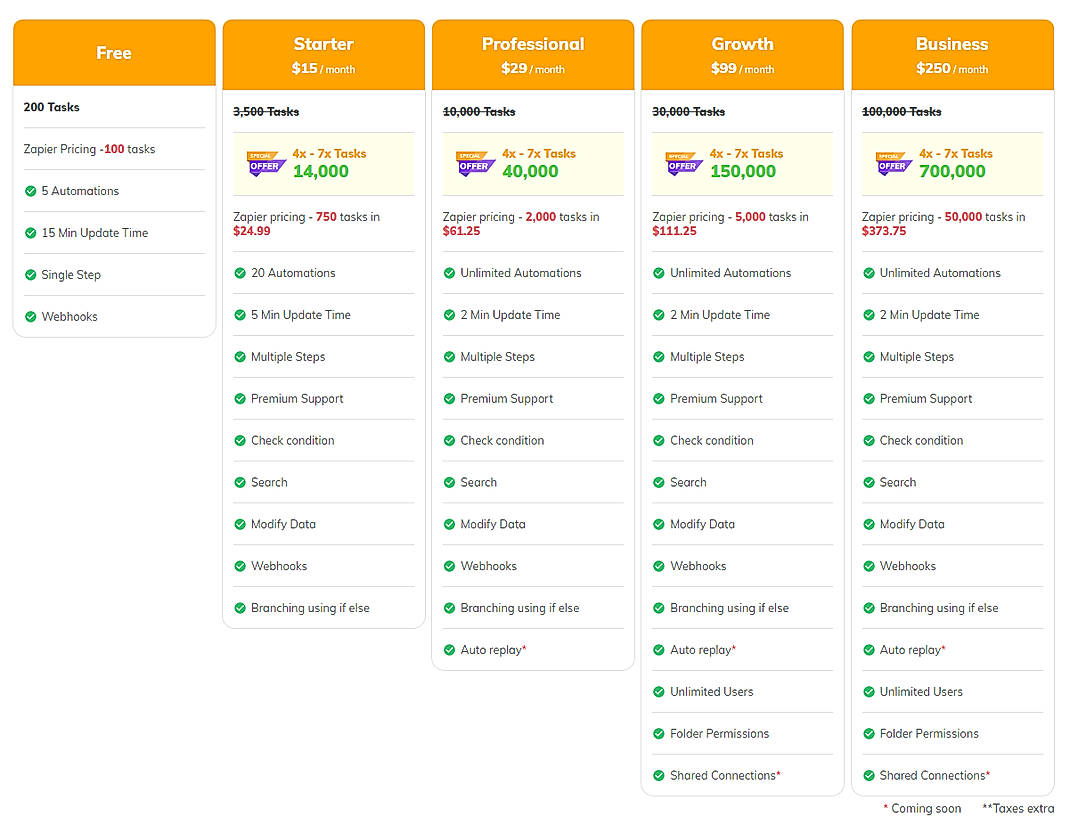Image resolution: width=1070 pixels, height=825 pixels.
Task: Click green check icon beside 20 Automations
Action: [240, 273]
